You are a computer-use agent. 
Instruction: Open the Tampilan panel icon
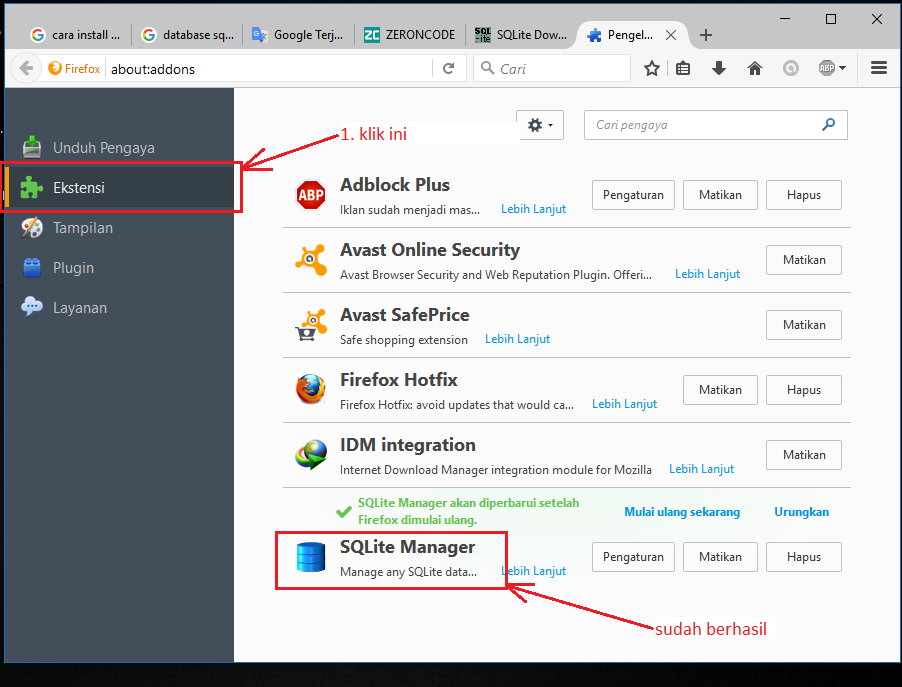[x=33, y=227]
